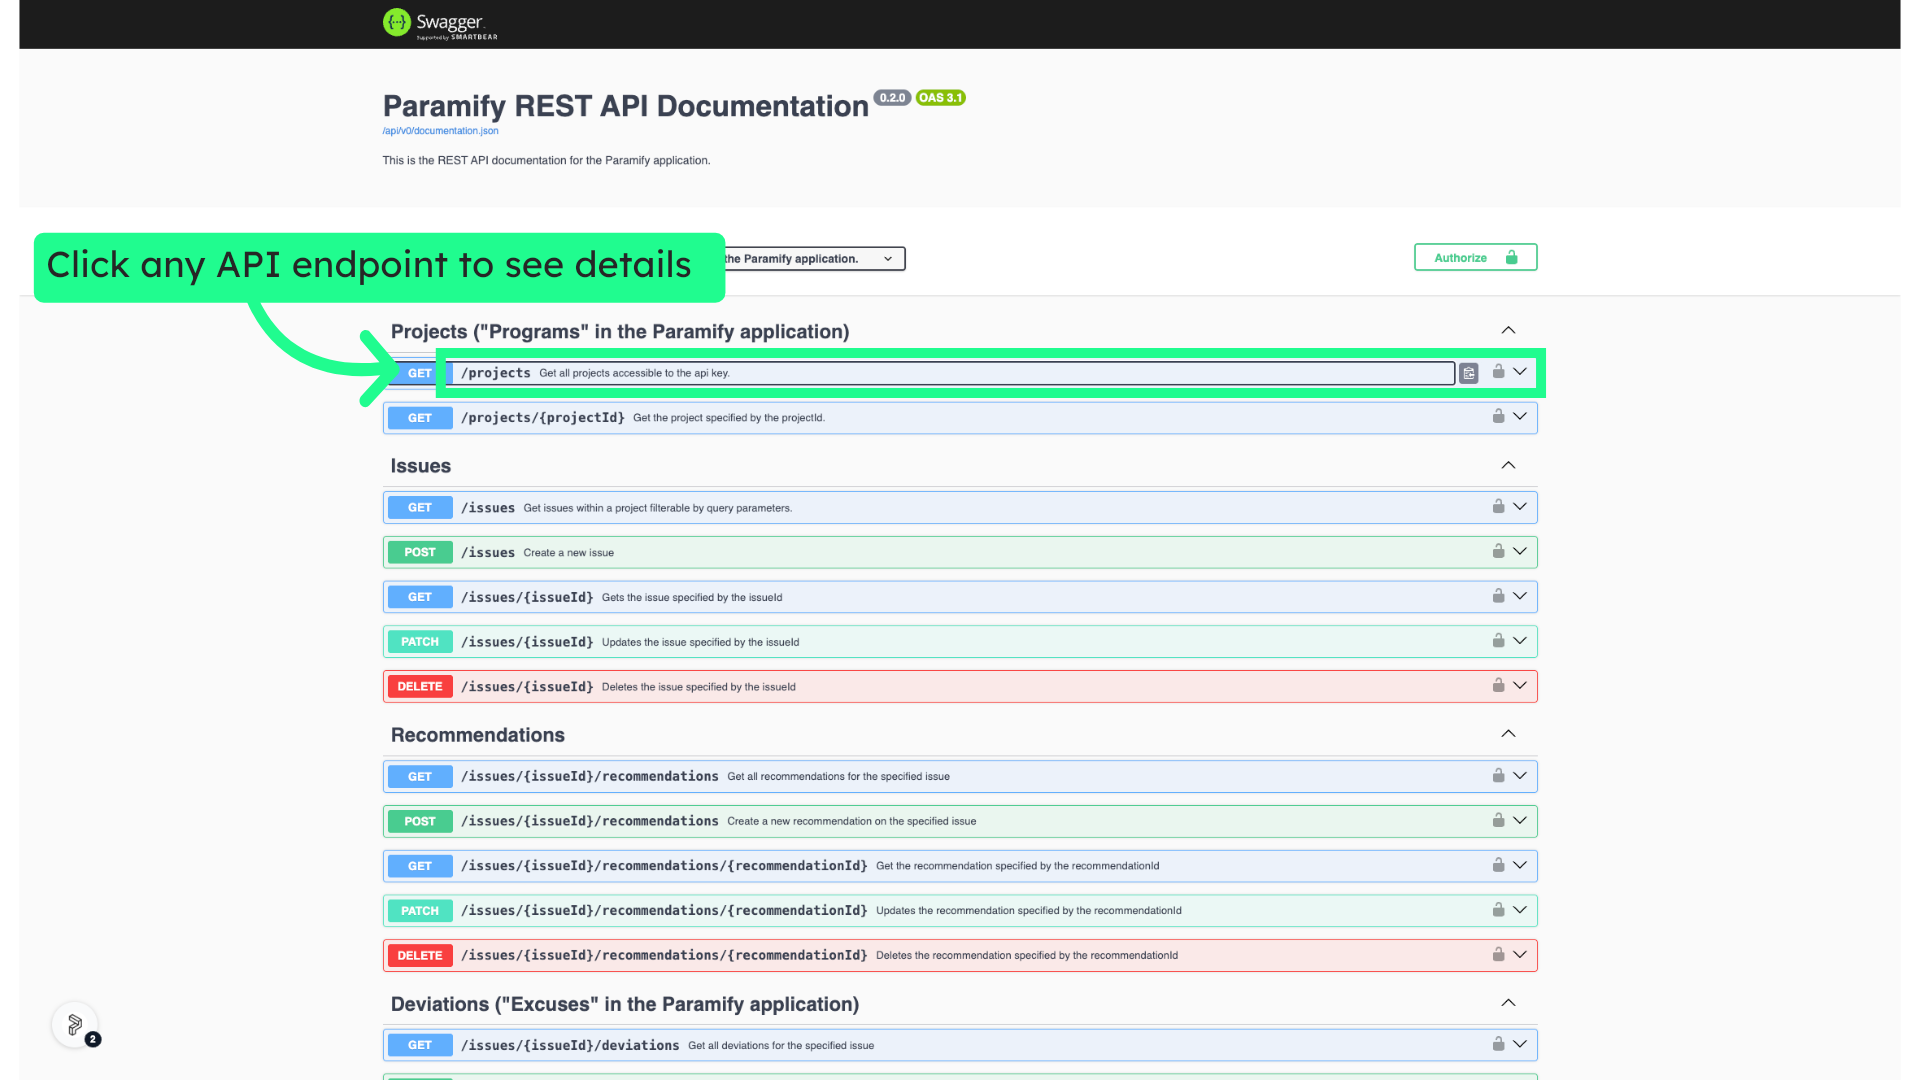Viewport: 1920px width, 1080px height.
Task: Open the floating help widget with badge 2
Action: [x=75, y=1025]
